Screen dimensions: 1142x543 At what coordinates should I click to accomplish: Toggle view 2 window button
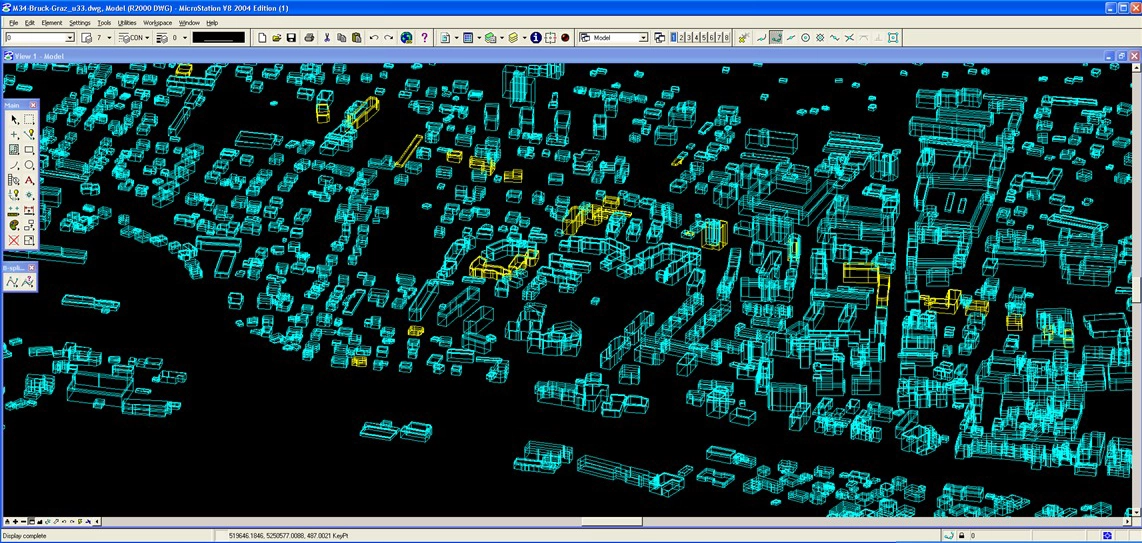pyautogui.click(x=681, y=38)
